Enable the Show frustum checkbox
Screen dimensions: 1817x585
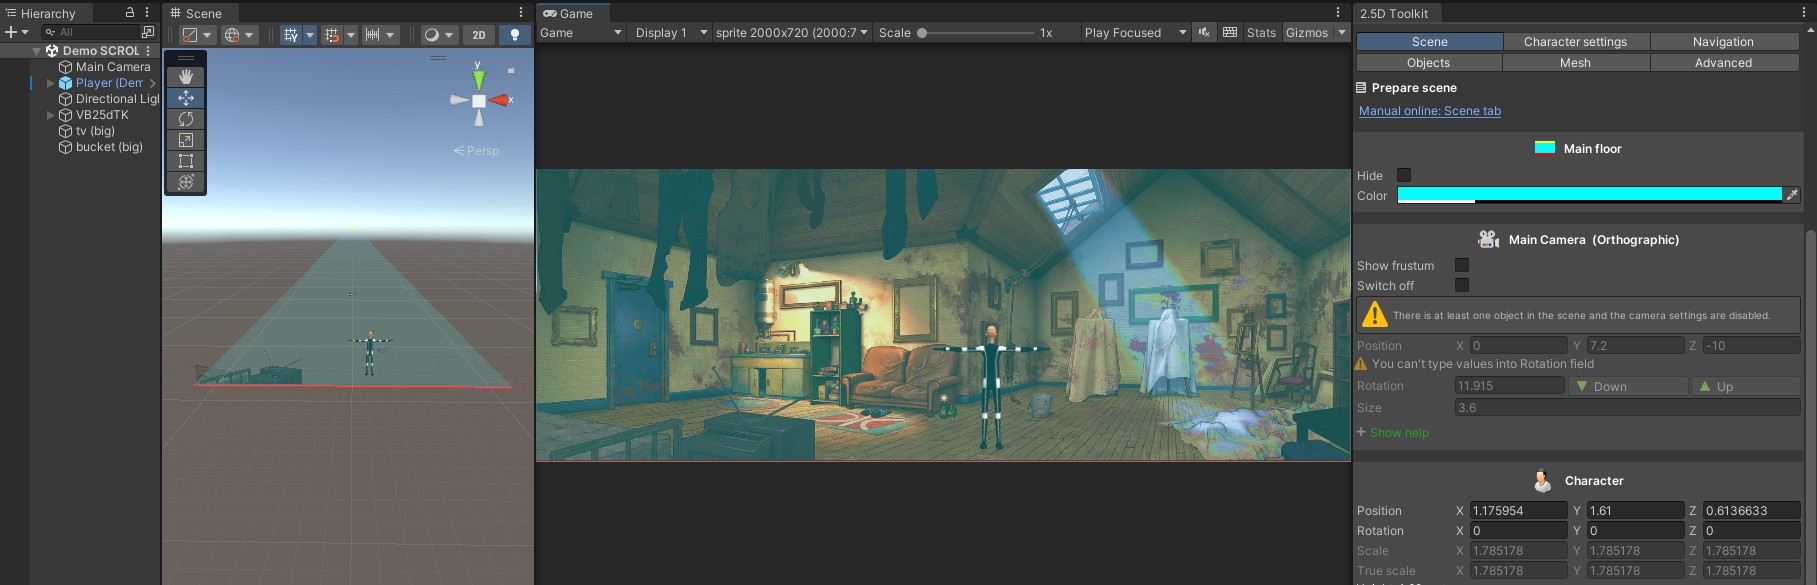1462,265
